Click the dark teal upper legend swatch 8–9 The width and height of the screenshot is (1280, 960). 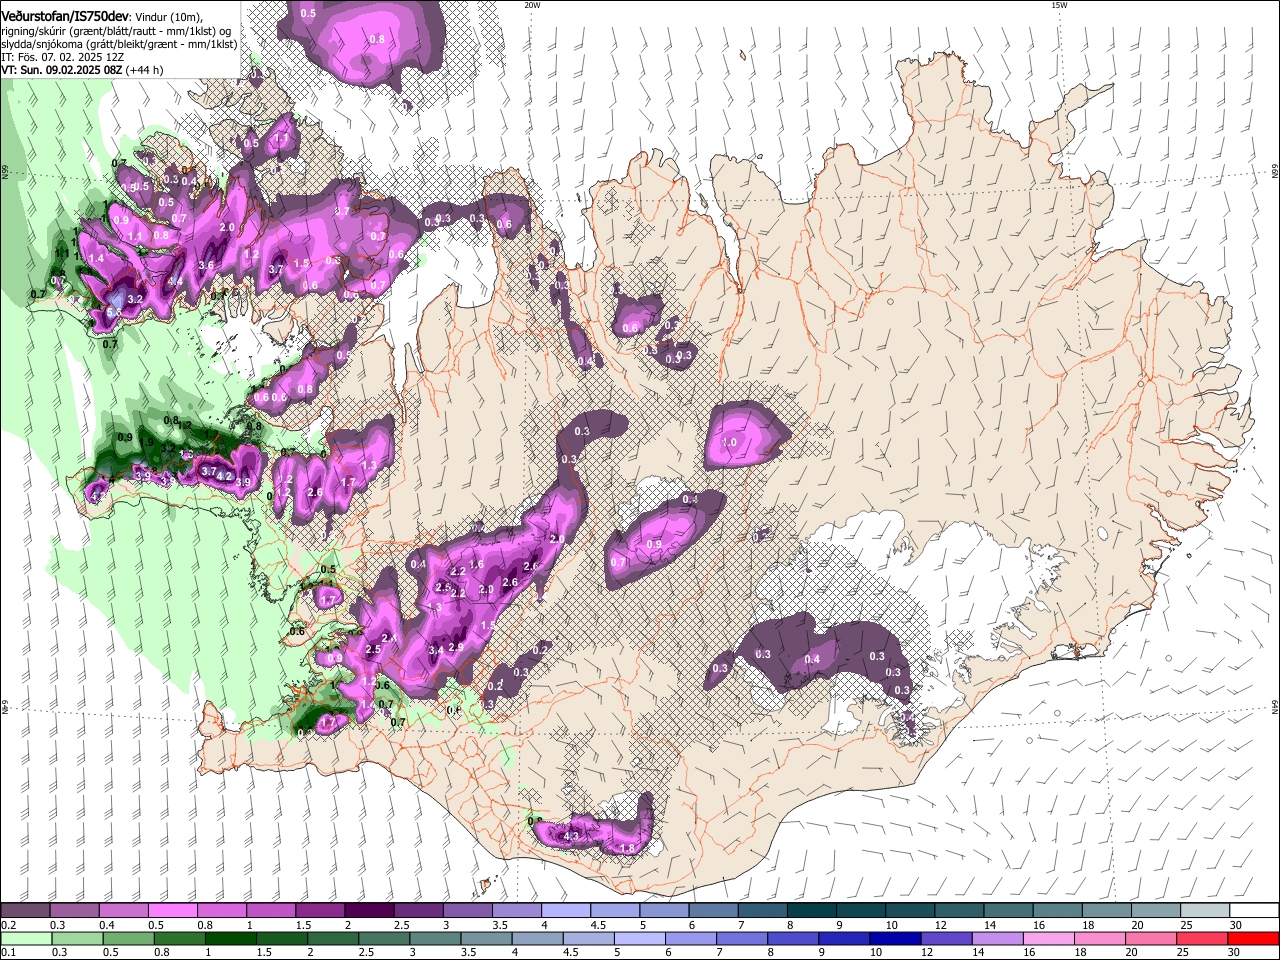tap(811, 911)
